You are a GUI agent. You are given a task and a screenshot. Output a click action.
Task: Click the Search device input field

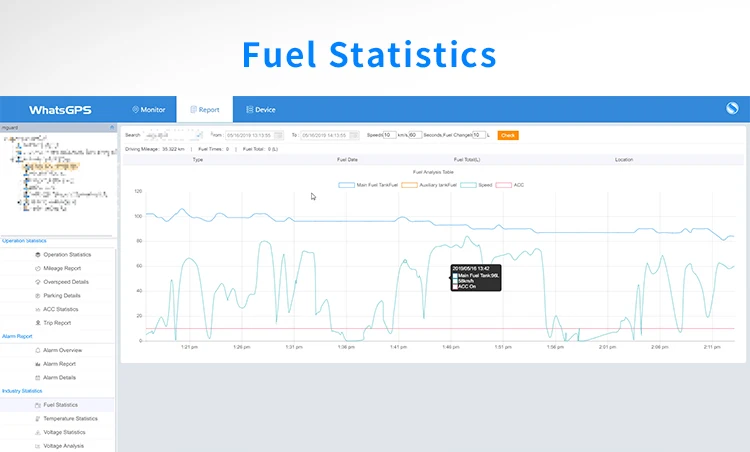point(173,135)
